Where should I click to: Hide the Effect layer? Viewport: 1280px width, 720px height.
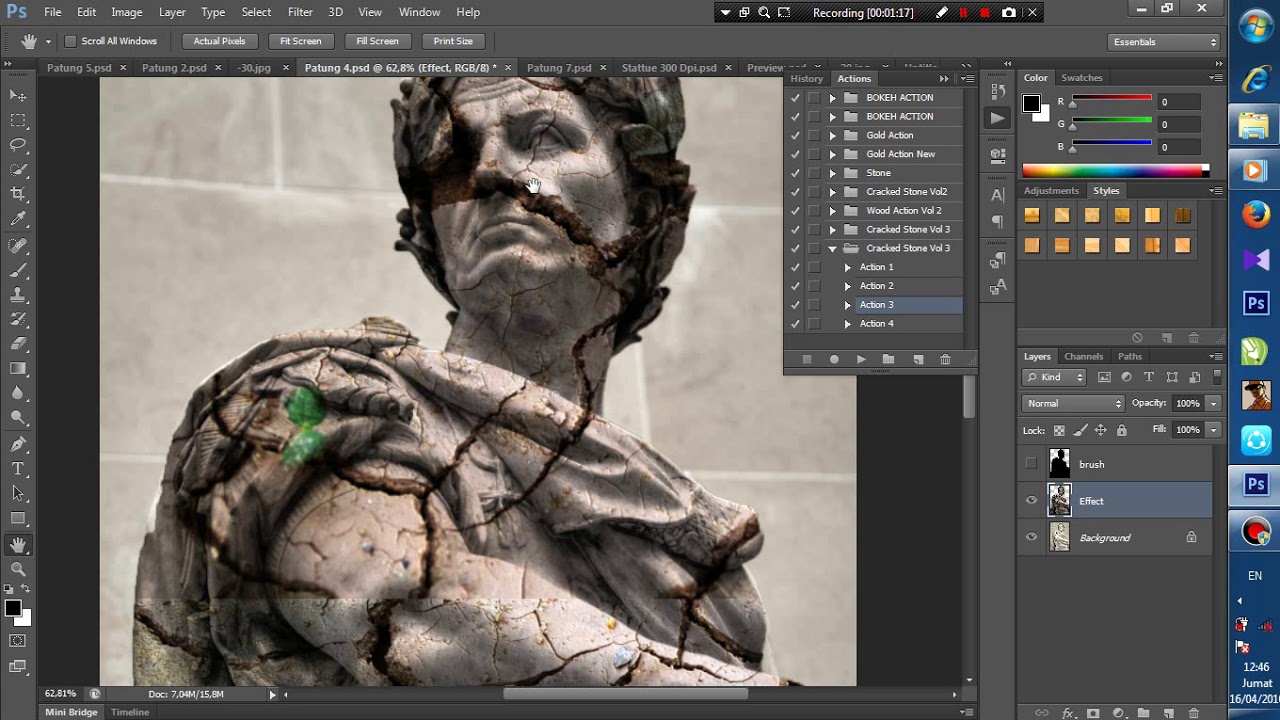(1031, 501)
